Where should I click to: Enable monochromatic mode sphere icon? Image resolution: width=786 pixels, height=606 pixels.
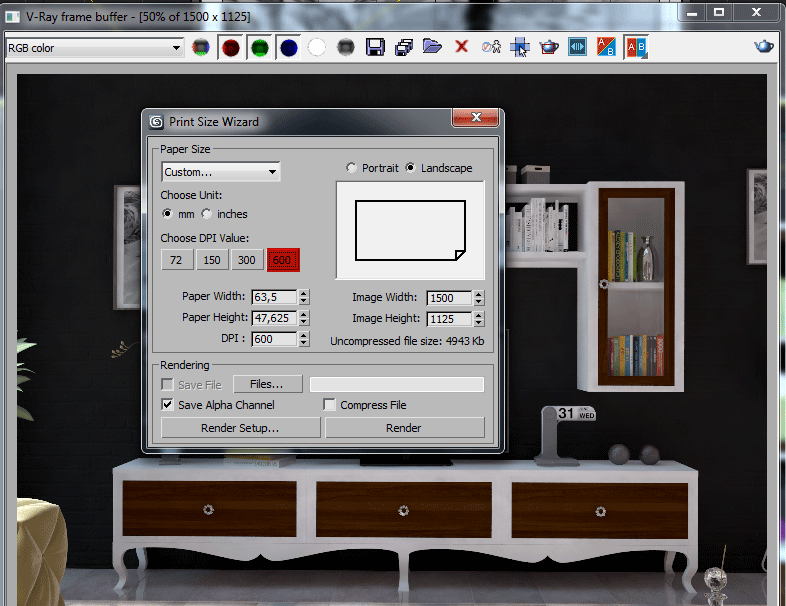(345, 48)
